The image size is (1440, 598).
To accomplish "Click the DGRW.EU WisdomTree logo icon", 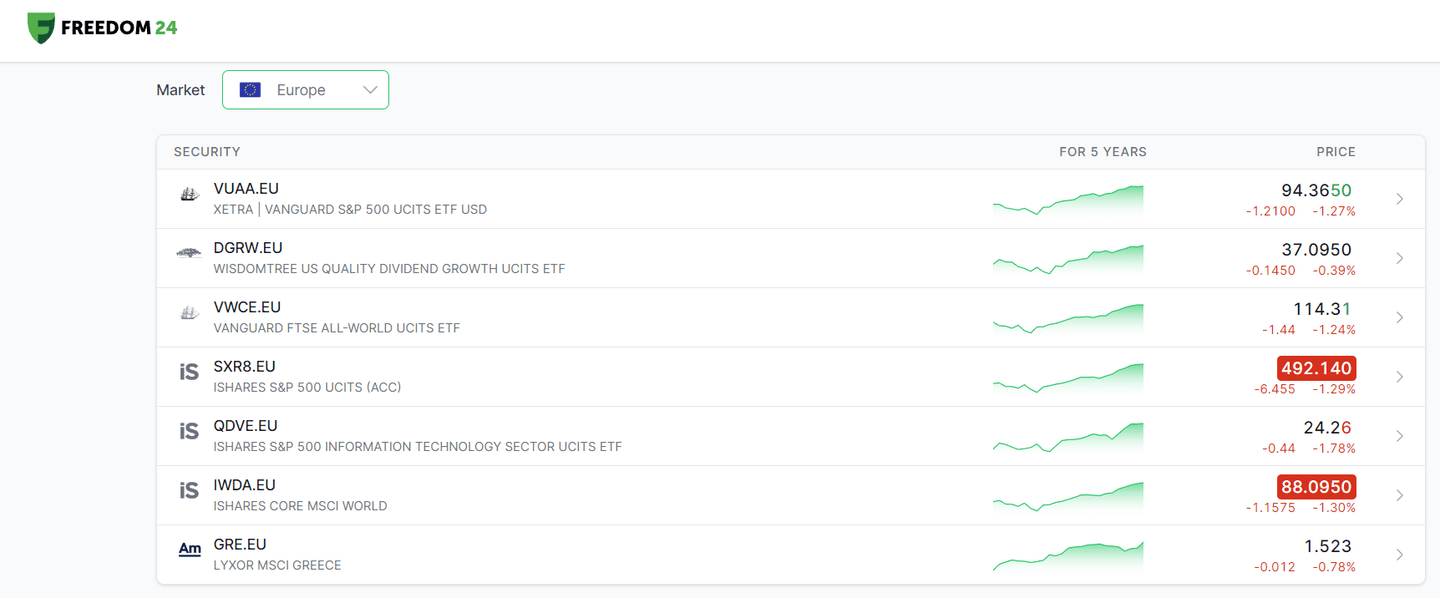I will click(x=189, y=253).
